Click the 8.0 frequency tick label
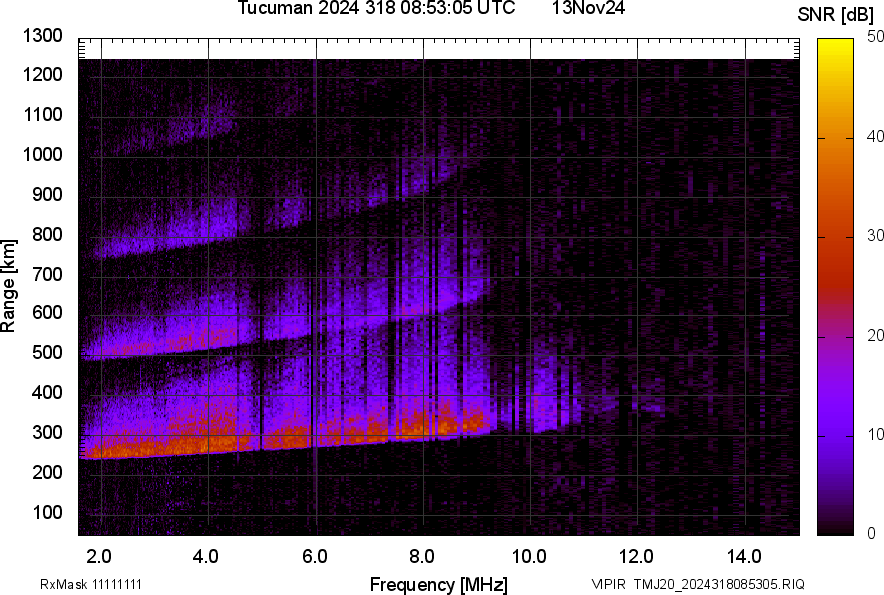The image size is (884, 595). [422, 556]
